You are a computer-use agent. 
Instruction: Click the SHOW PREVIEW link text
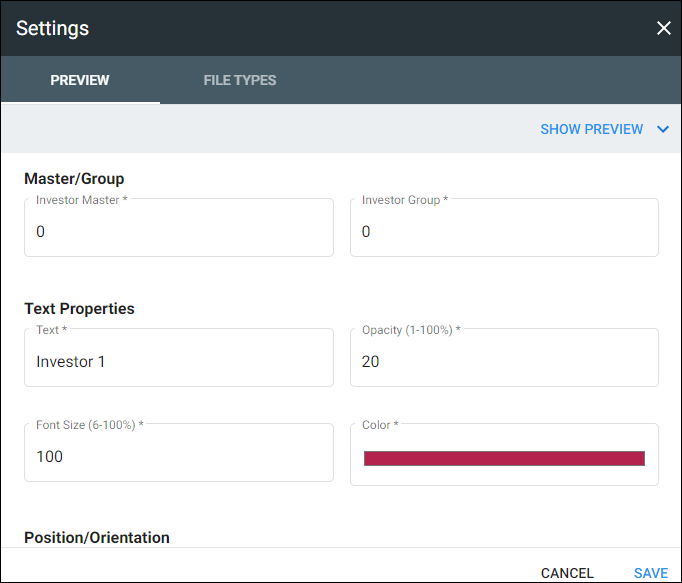pyautogui.click(x=591, y=129)
